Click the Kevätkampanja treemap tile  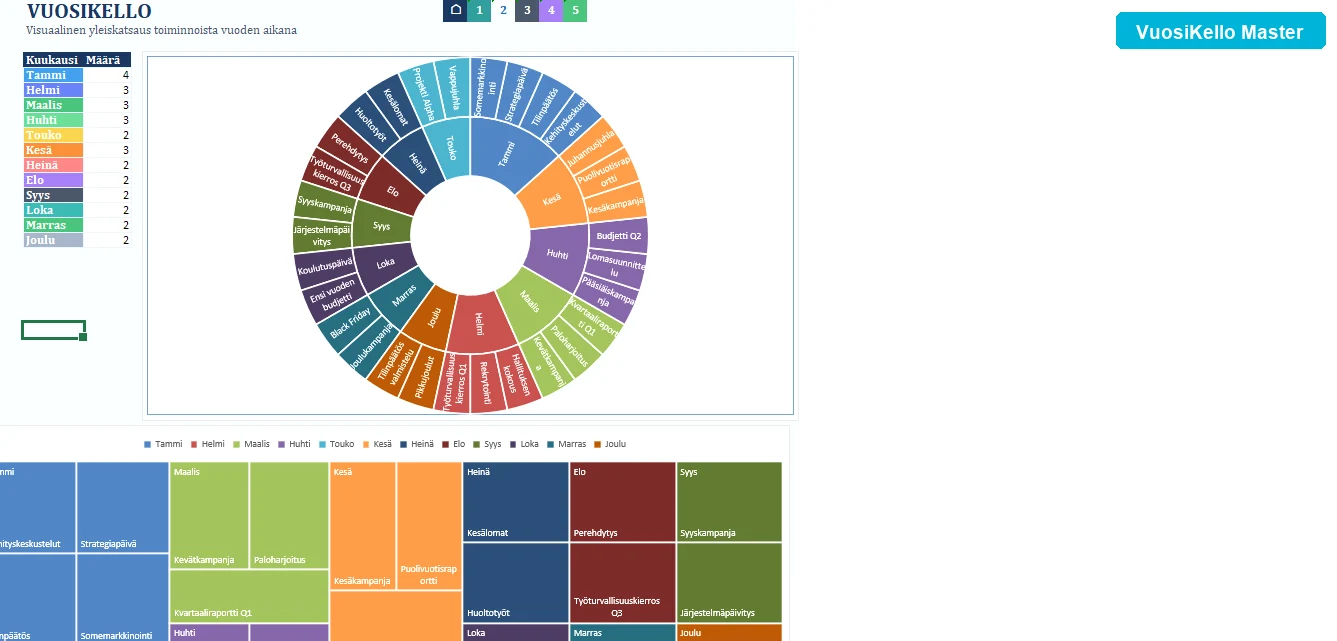coord(209,515)
